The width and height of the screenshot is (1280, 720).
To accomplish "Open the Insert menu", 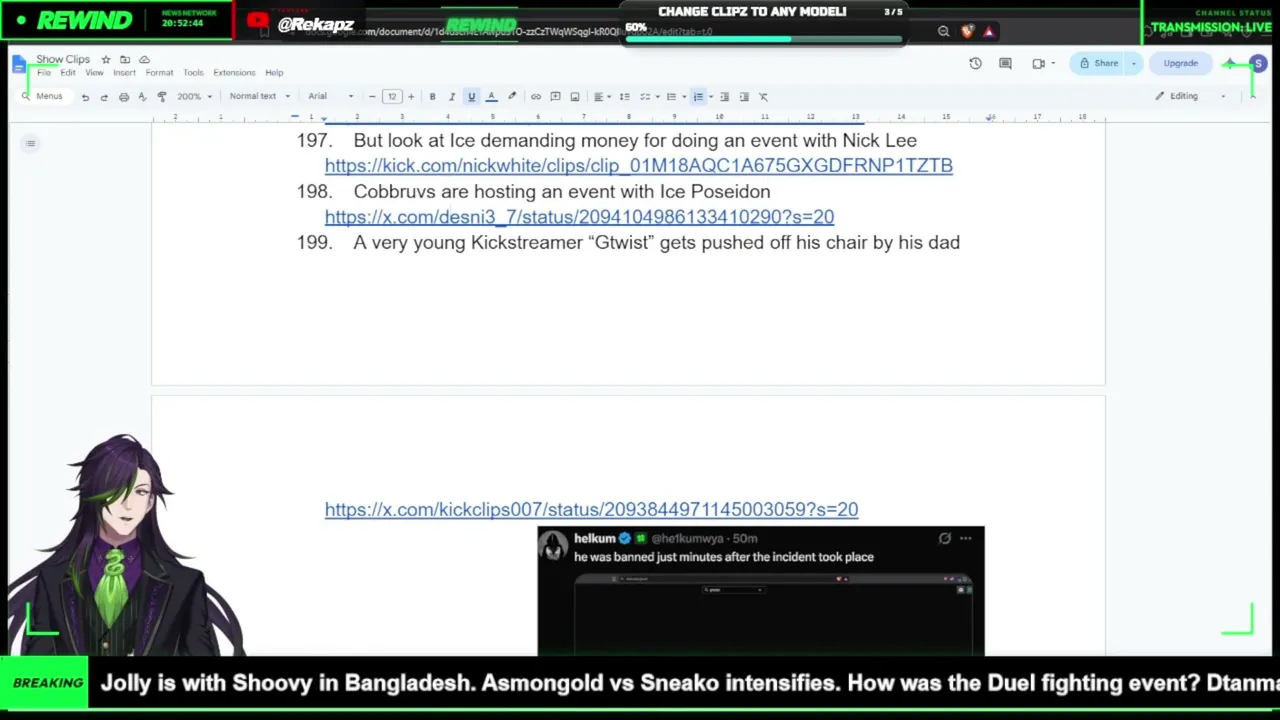I will click(x=124, y=73).
